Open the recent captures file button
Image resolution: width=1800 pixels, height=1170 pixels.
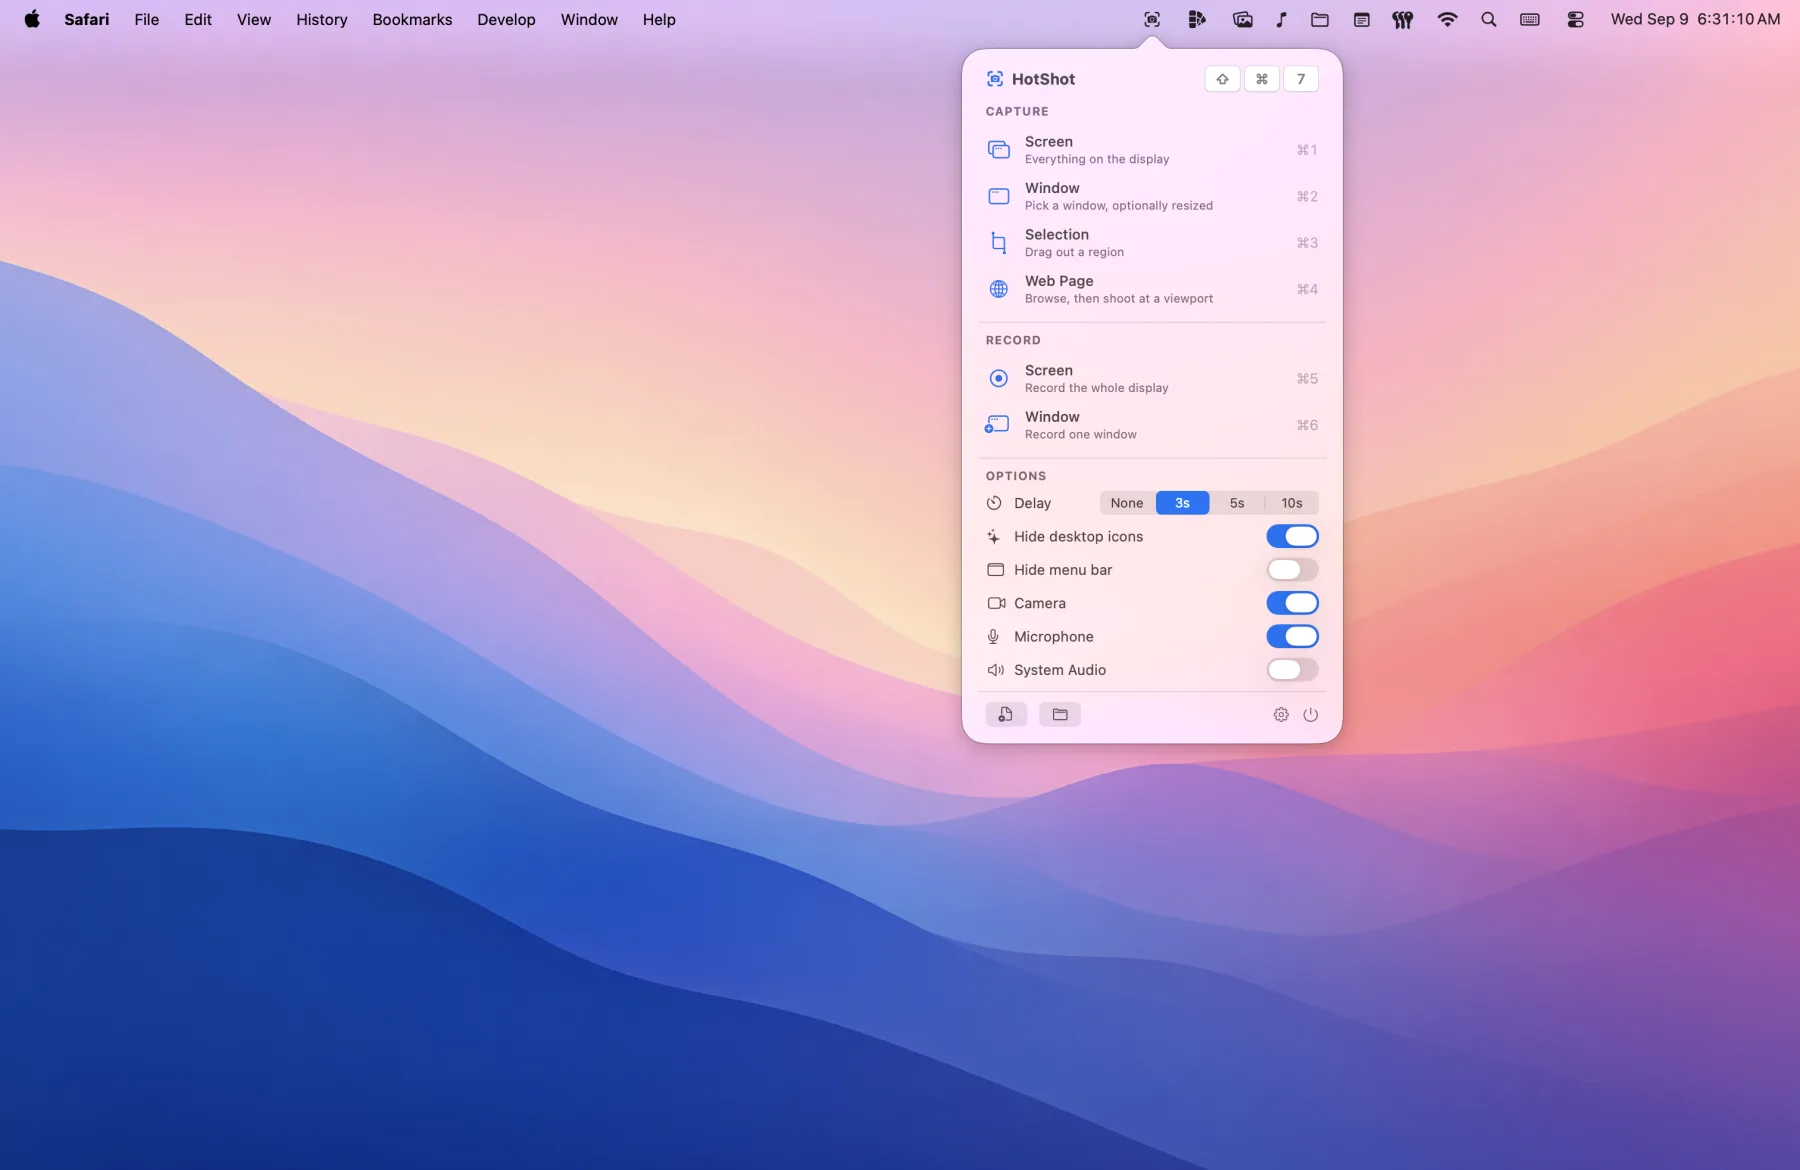click(x=1006, y=714)
